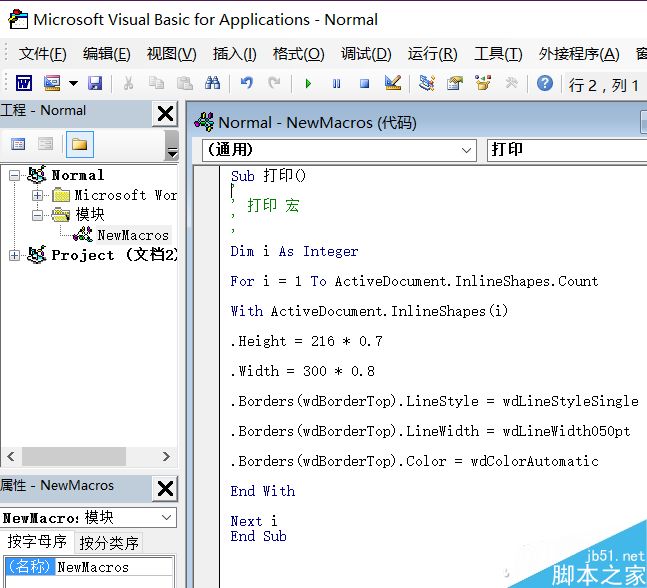This screenshot has width=647, height=588.
Task: Click the Copy icon in toolbar
Action: click(x=156, y=83)
